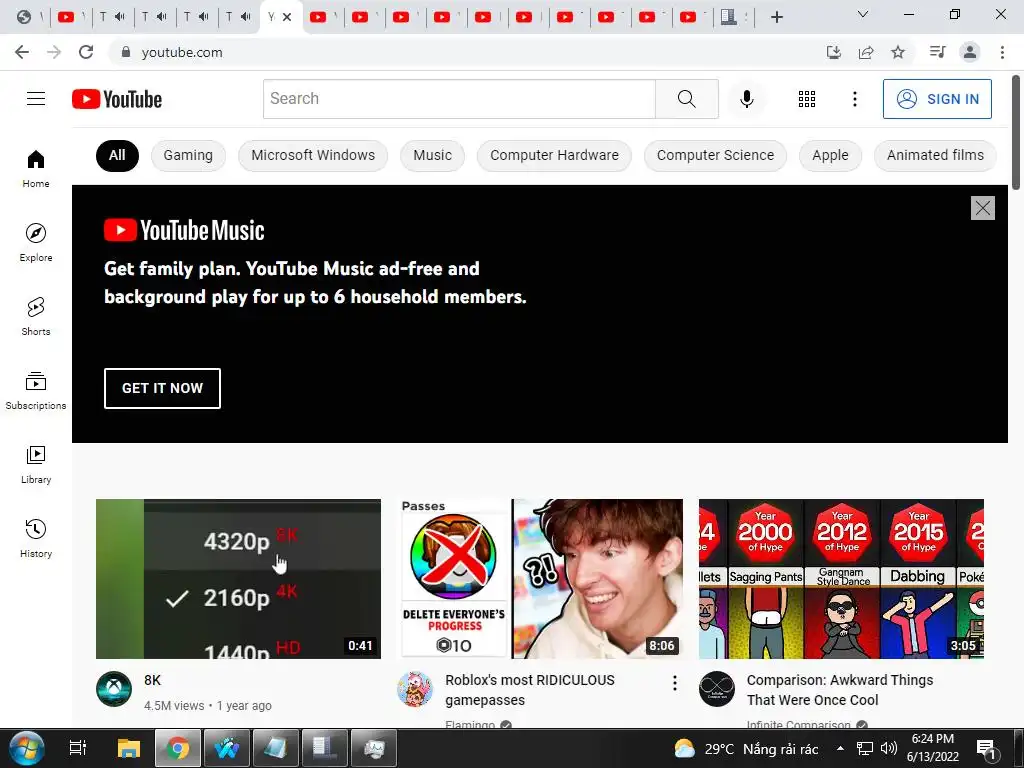Click the SIGN IN button
The image size is (1024, 768).
click(x=937, y=99)
